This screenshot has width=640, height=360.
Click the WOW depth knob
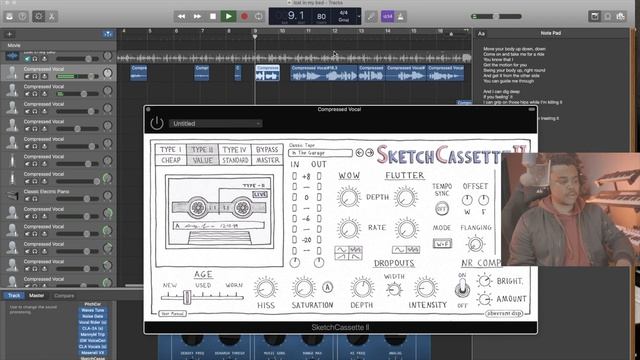coord(348,197)
